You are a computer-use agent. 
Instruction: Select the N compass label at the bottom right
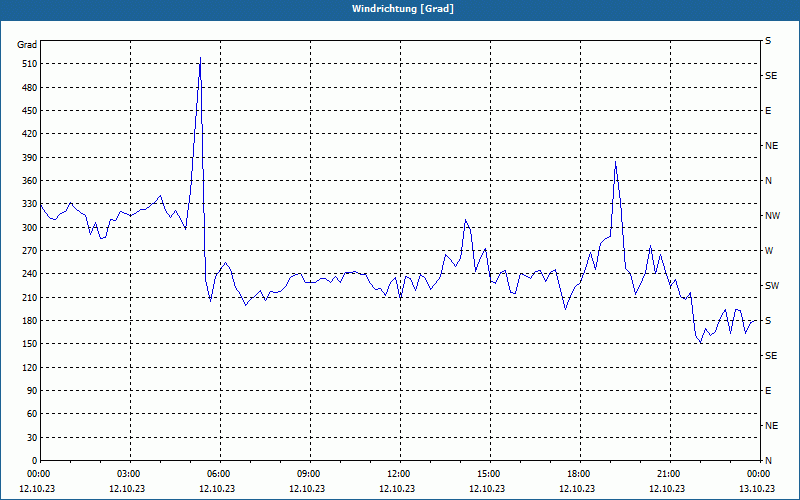point(769,461)
